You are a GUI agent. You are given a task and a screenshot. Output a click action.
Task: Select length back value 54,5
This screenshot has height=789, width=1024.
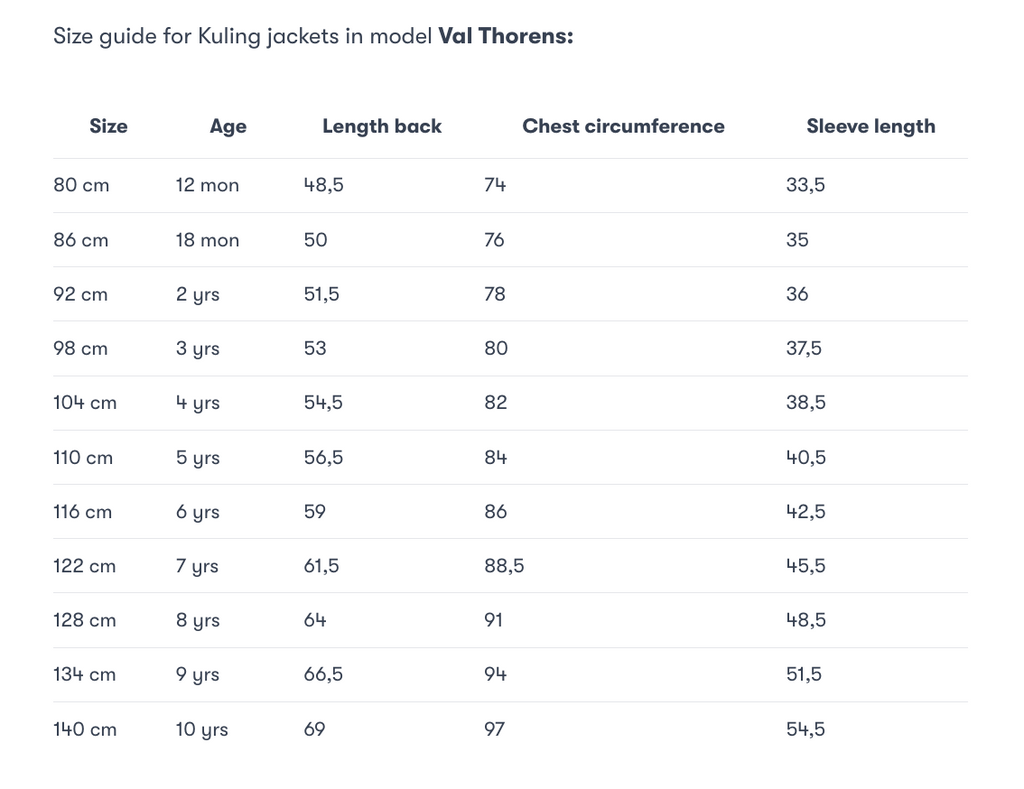click(x=323, y=402)
